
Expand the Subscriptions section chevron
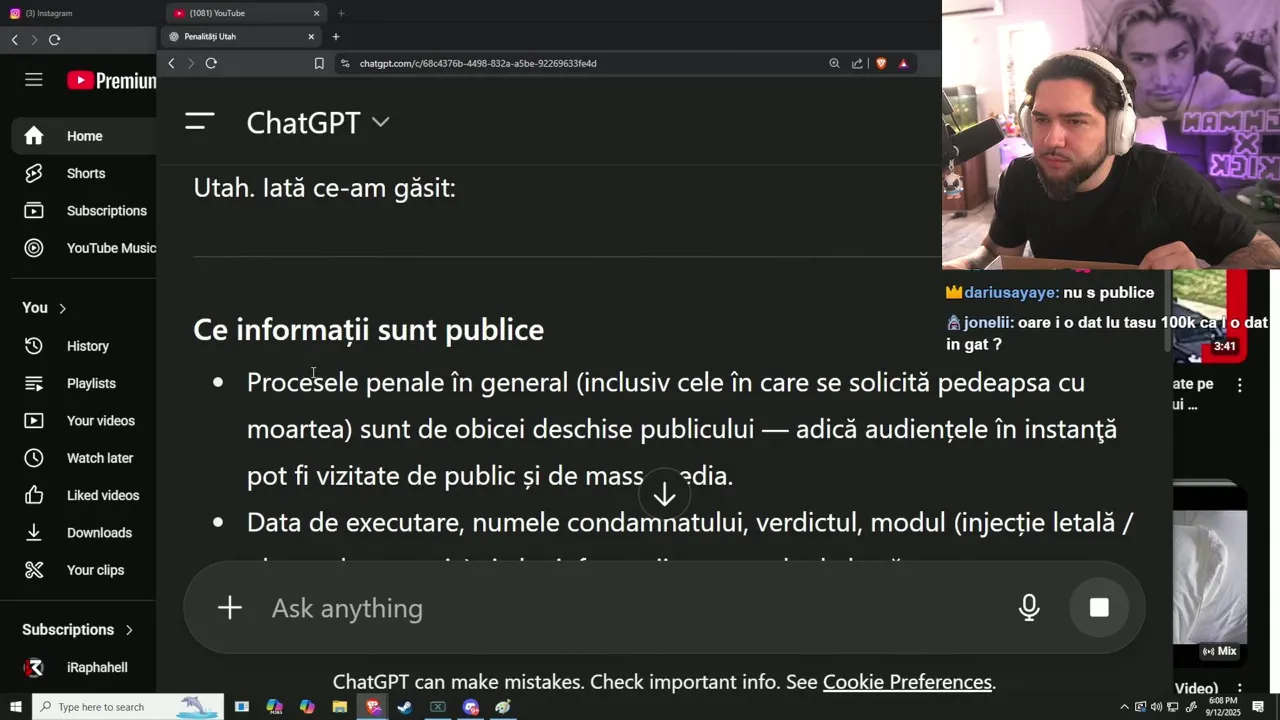tap(129, 630)
